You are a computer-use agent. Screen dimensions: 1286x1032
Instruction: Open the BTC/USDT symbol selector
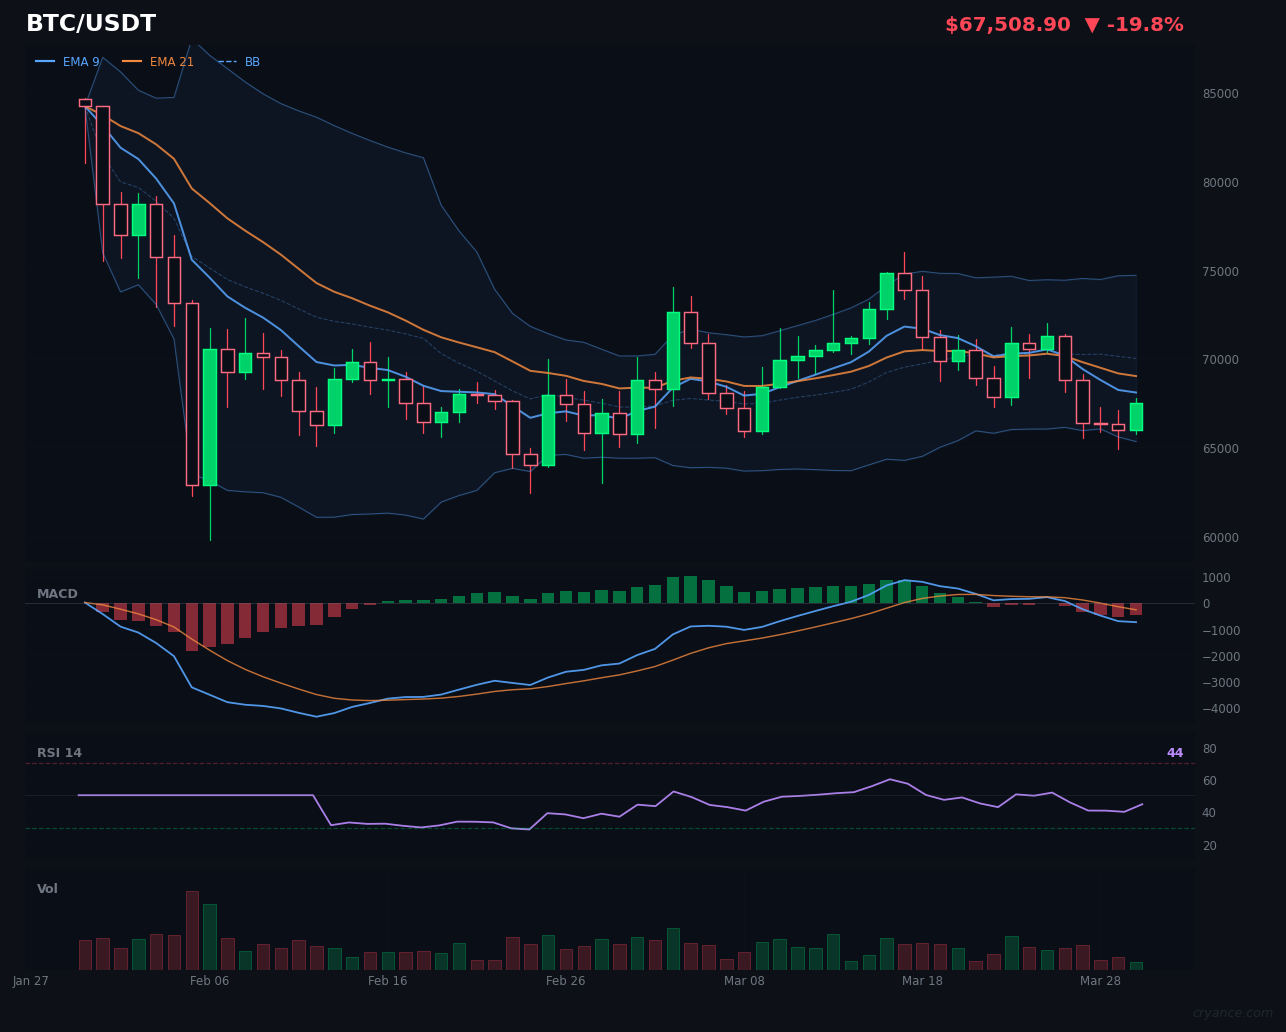click(91, 23)
